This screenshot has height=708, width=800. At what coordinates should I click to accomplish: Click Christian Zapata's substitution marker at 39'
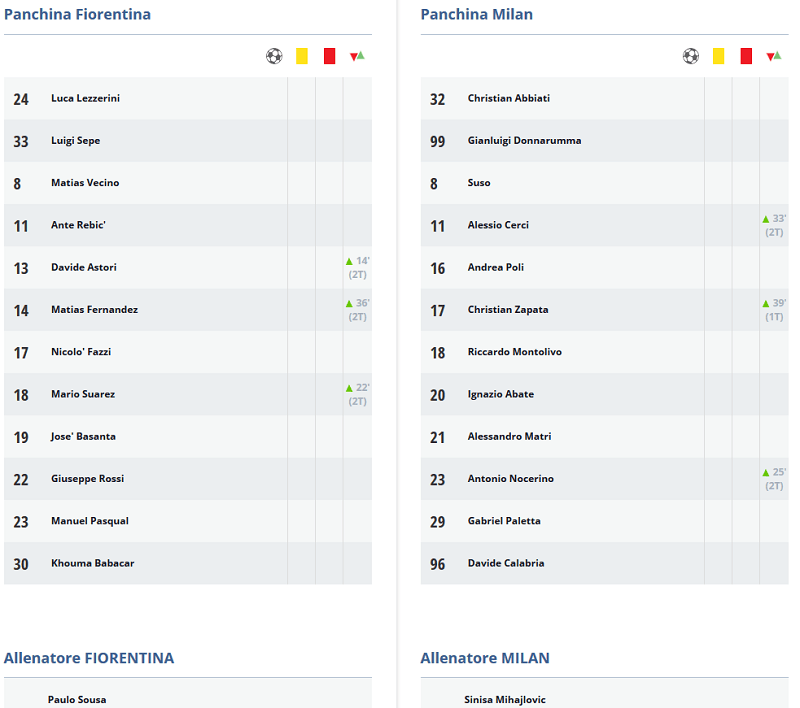774,310
